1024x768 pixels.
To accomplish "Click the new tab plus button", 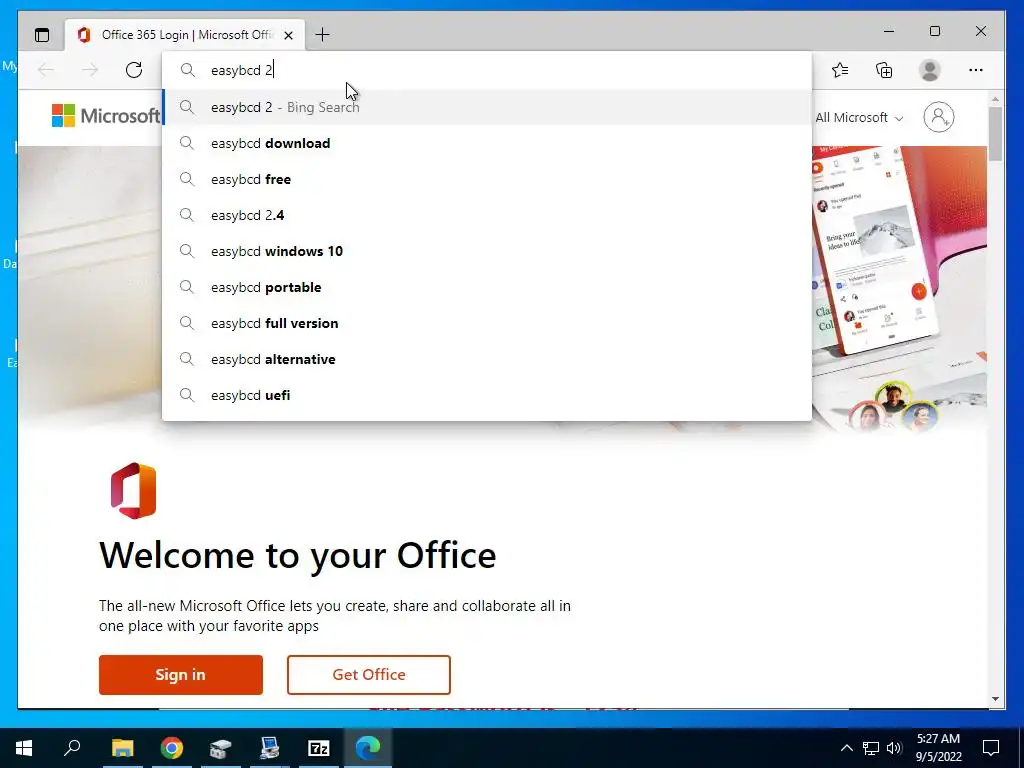I will pyautogui.click(x=322, y=35).
